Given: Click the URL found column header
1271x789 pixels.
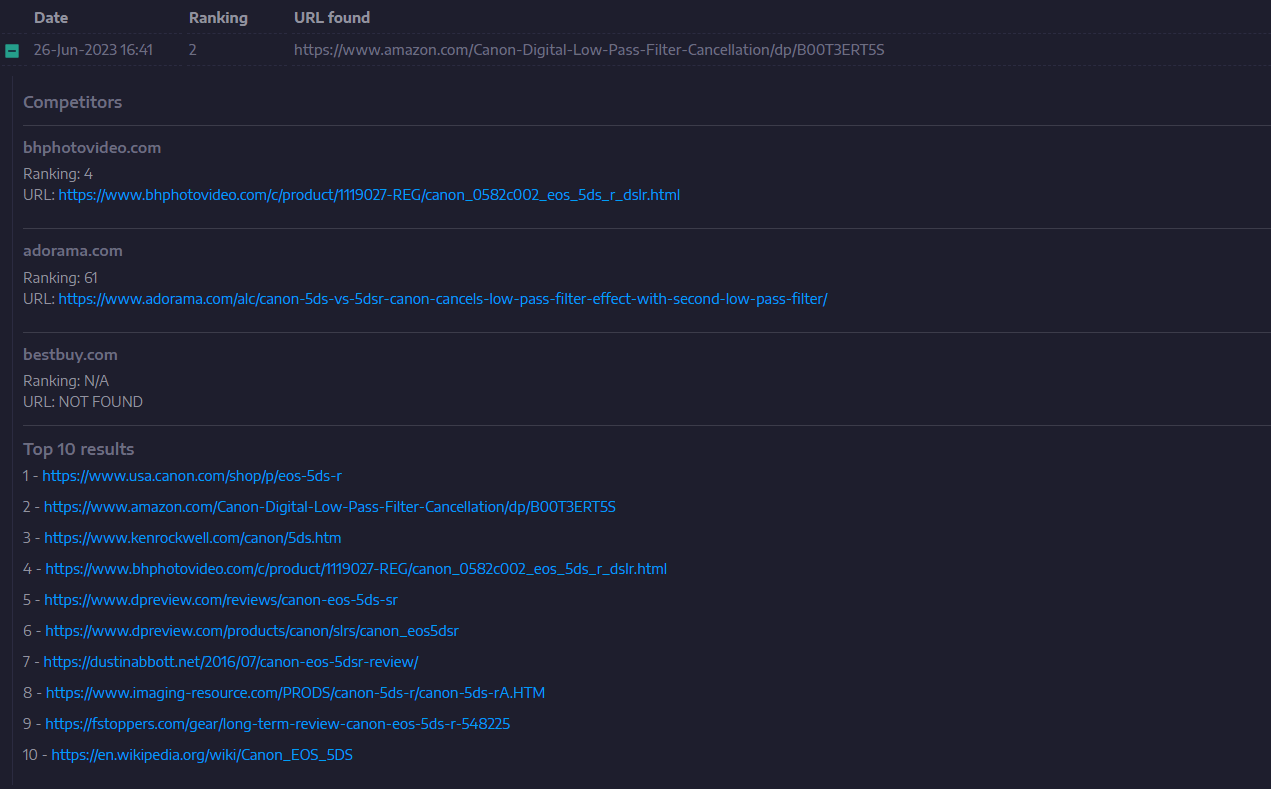Looking at the screenshot, I should (332, 18).
